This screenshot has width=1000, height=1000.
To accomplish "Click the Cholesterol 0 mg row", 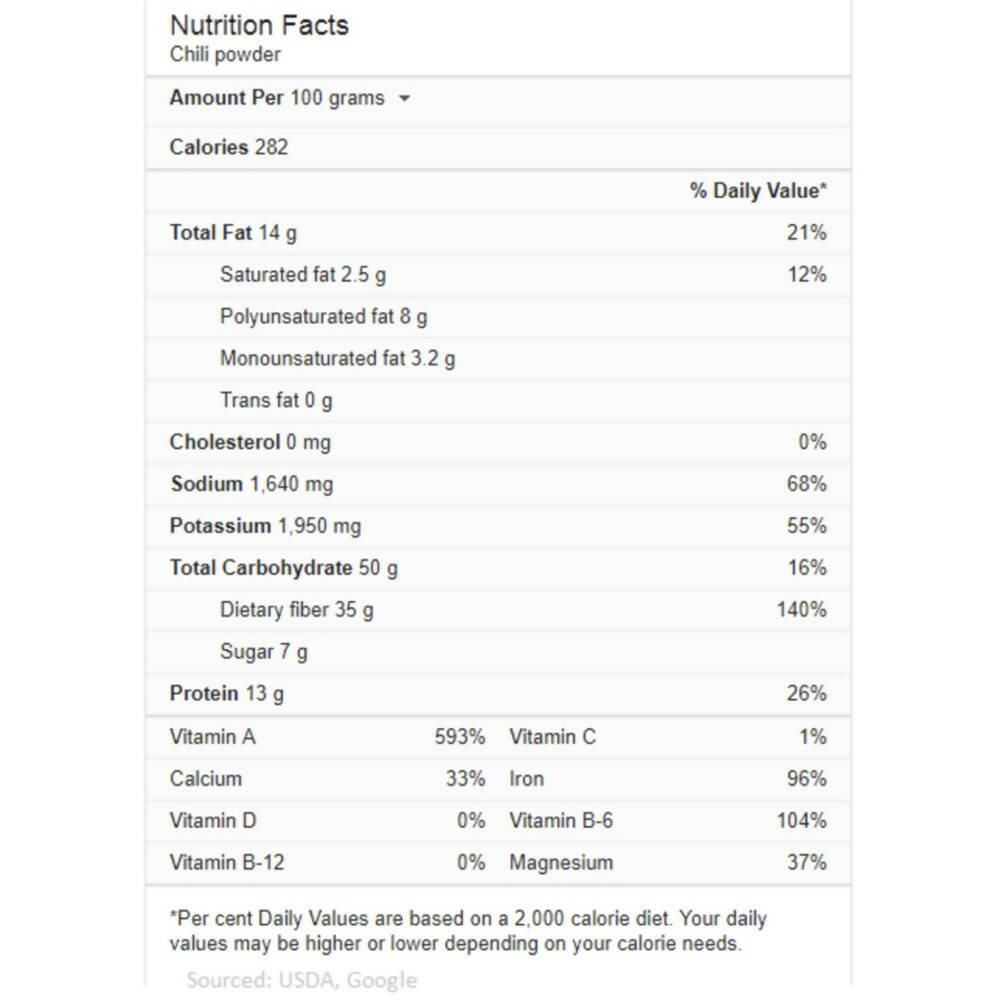I will [x=250, y=442].
